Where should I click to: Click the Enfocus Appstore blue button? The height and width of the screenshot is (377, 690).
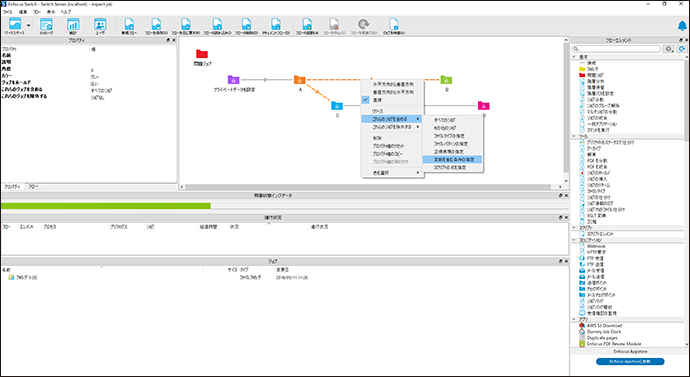click(x=630, y=362)
